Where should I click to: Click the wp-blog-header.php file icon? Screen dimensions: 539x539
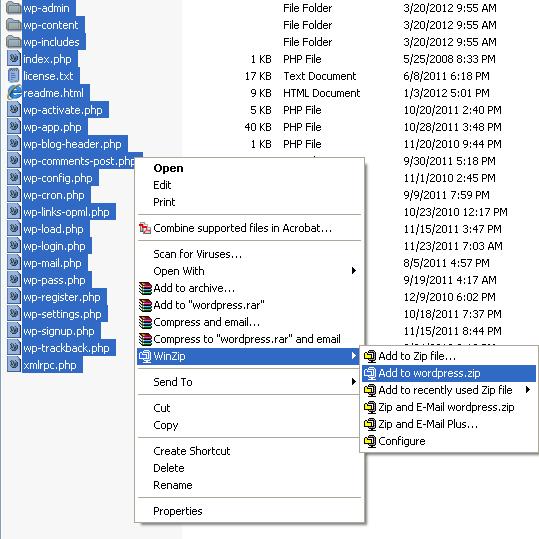coord(14,144)
